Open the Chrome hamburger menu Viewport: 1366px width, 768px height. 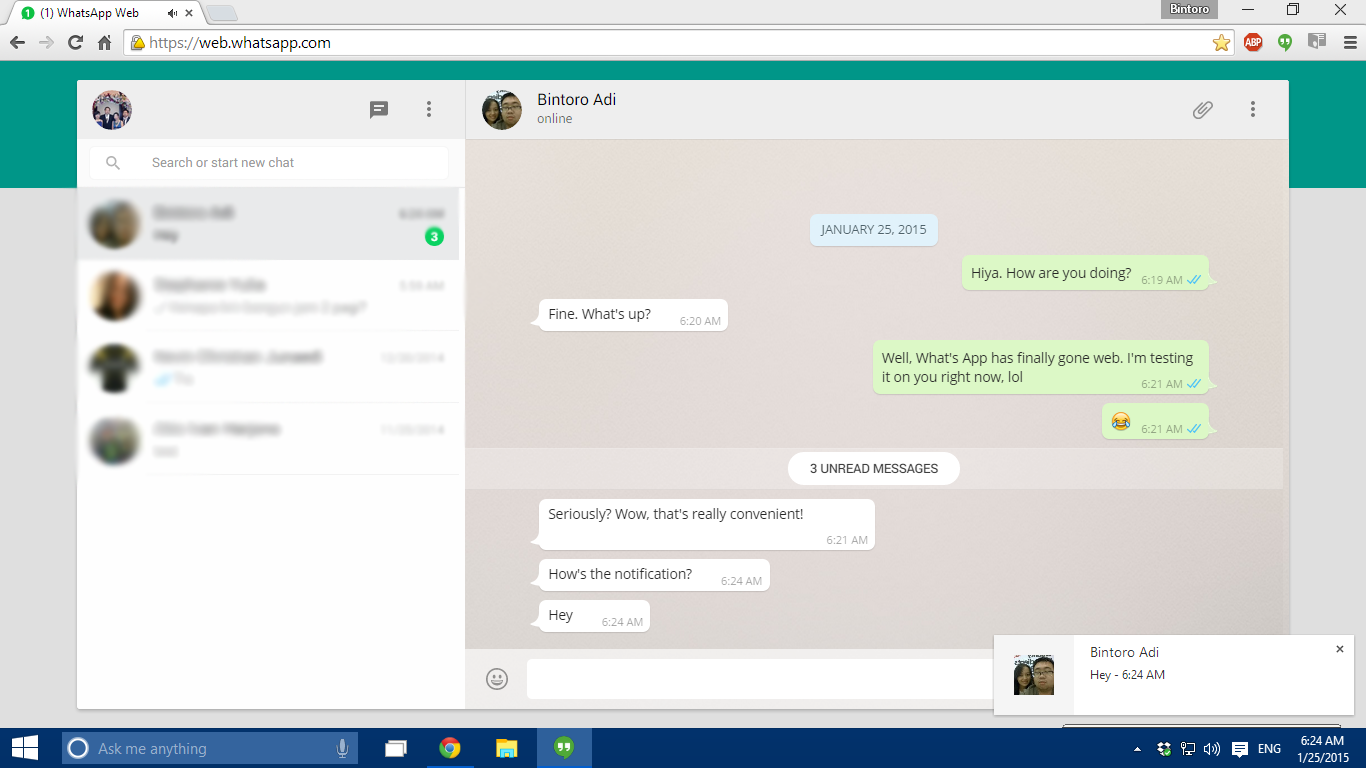[1349, 42]
